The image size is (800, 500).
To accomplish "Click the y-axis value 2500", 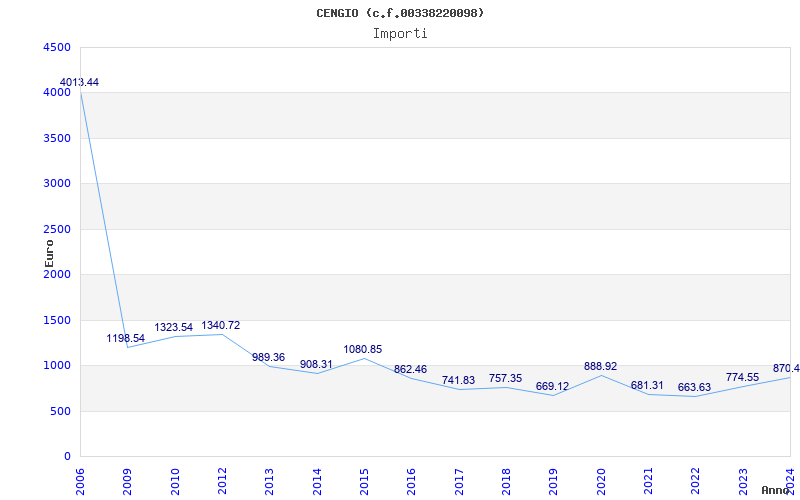I will pos(57,230).
